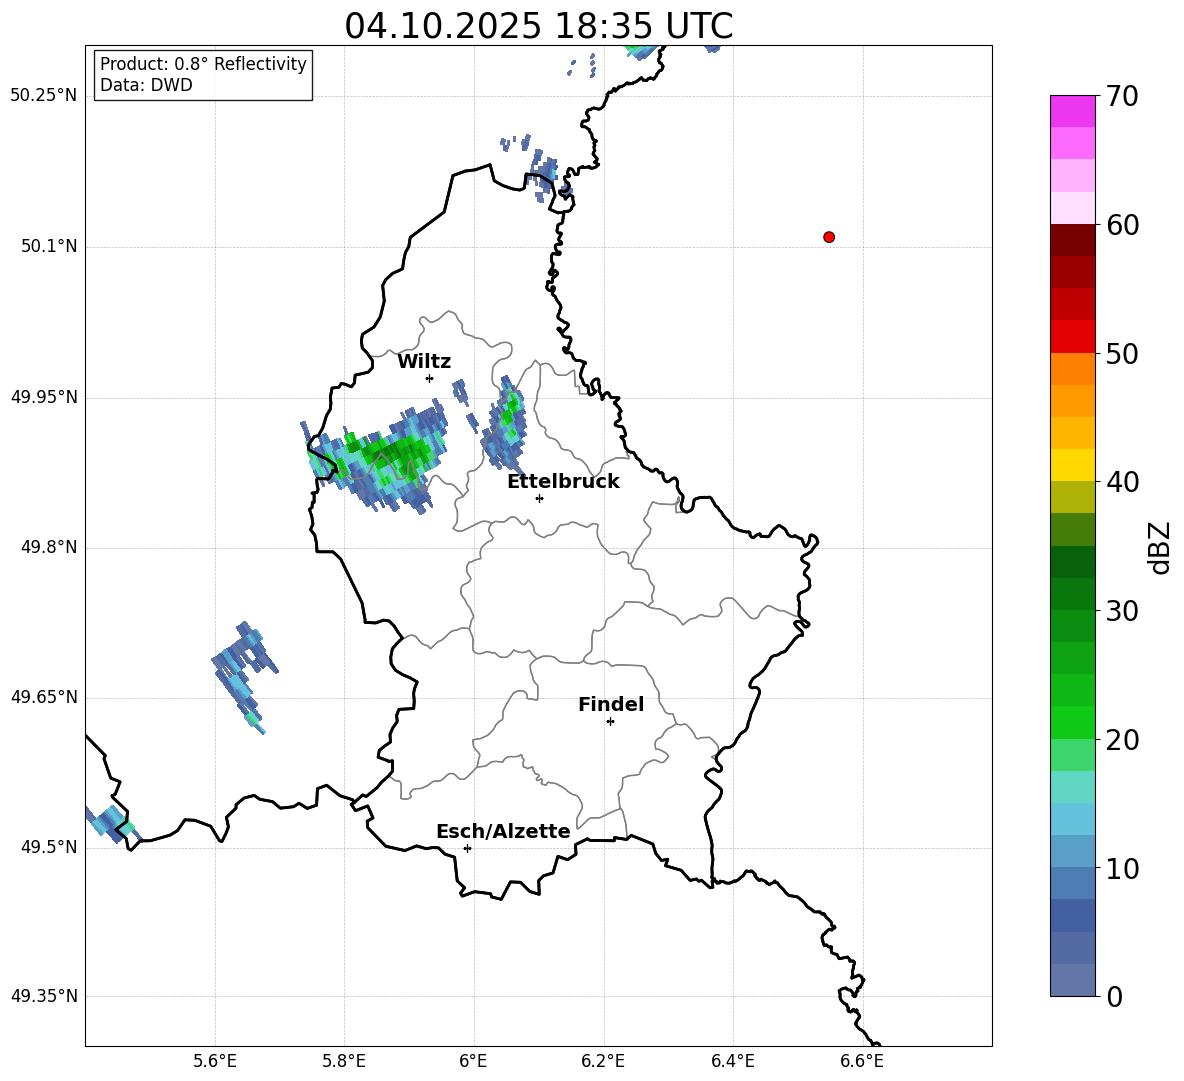Click the 49.35°N latitude label
This screenshot has height=1081, width=1184.
44,996
